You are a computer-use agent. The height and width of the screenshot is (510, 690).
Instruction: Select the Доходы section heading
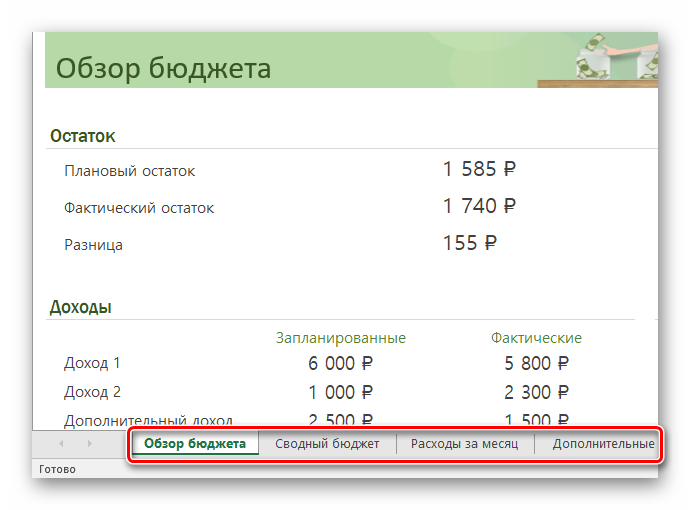(81, 307)
